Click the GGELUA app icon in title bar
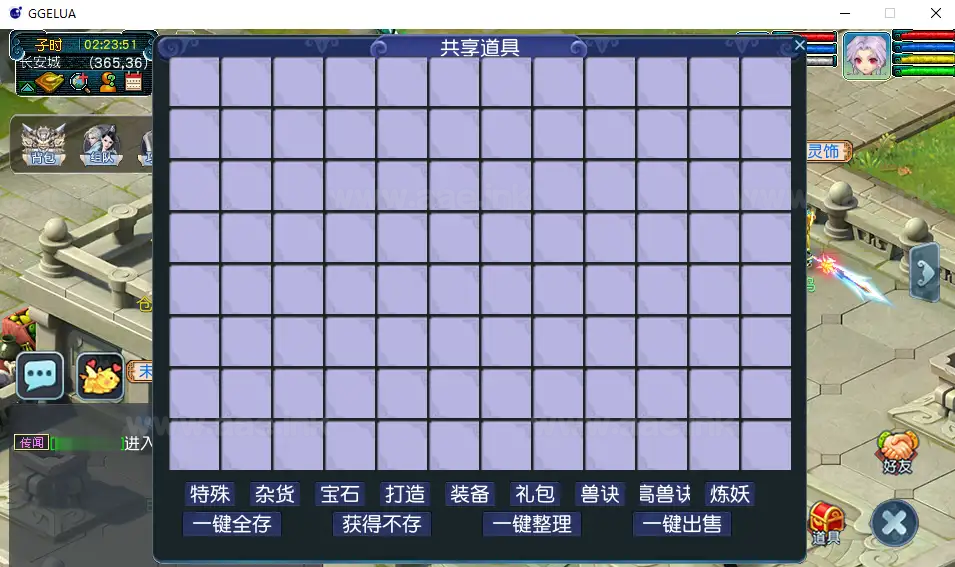The image size is (955, 567). (x=15, y=13)
